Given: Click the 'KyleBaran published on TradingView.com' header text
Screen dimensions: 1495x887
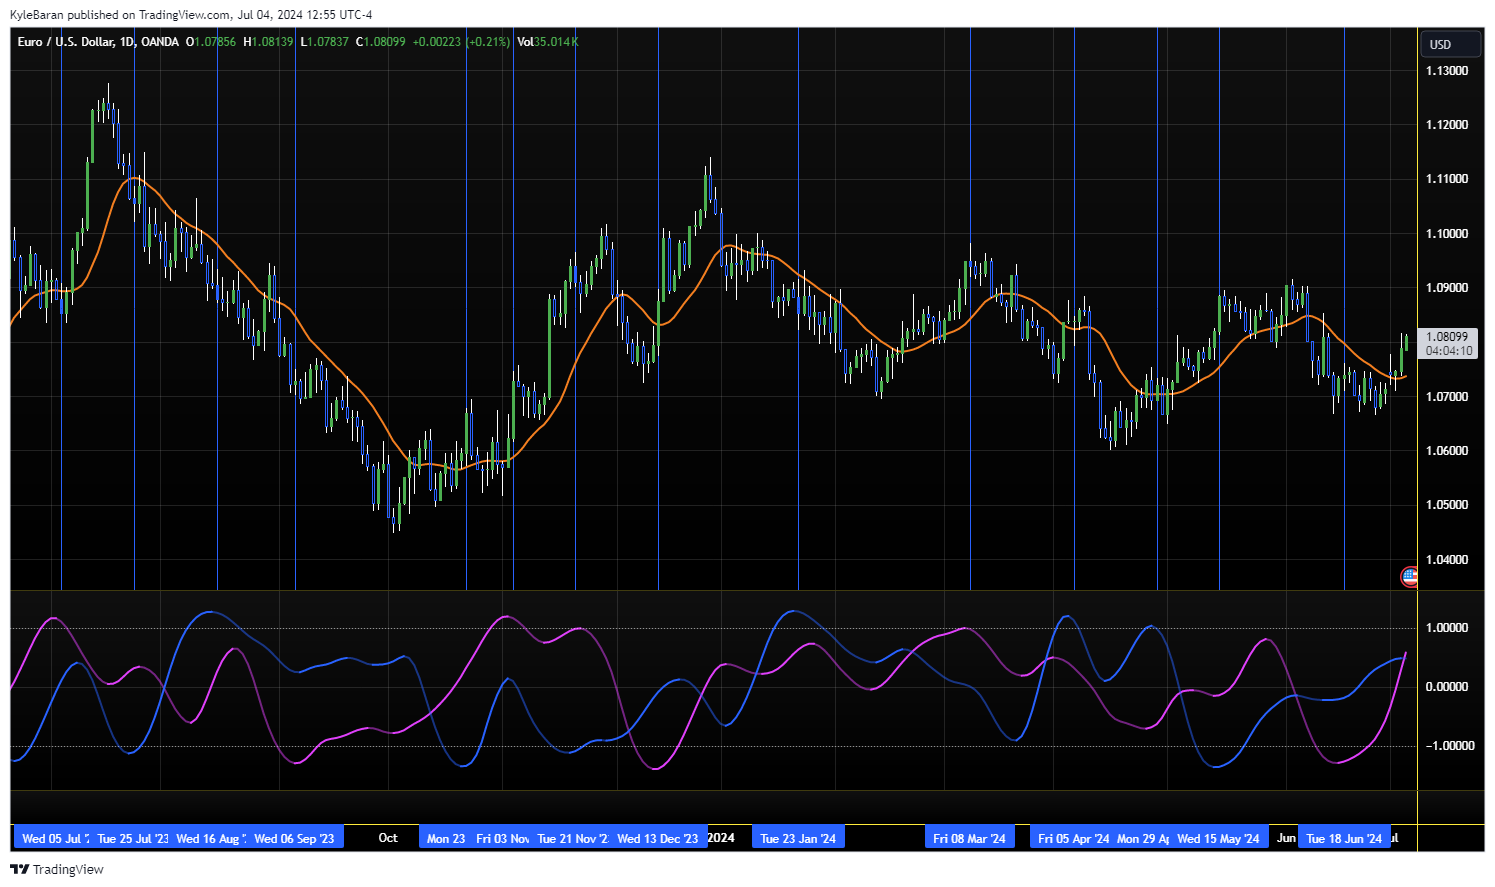Looking at the screenshot, I should [x=120, y=15].
